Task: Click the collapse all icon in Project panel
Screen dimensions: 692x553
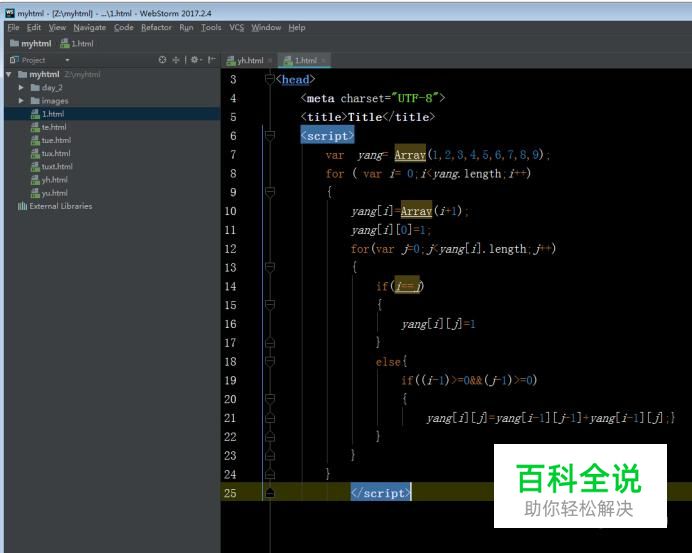Action: (176, 60)
